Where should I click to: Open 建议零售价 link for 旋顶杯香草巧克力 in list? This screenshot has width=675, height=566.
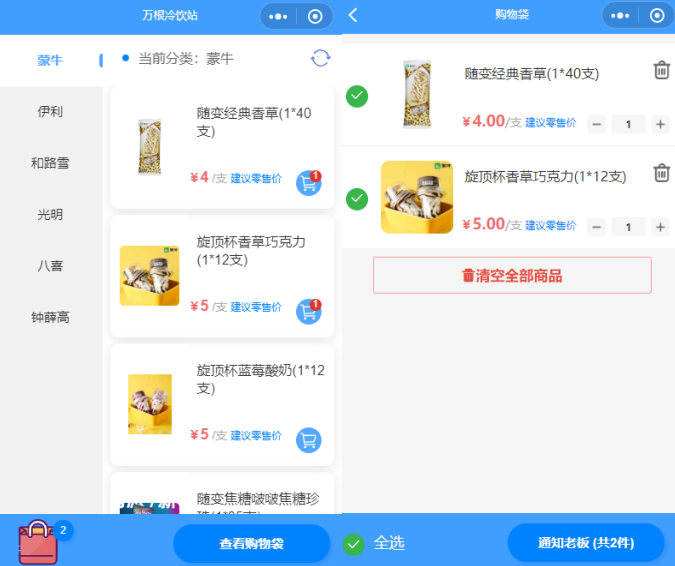click(x=256, y=307)
